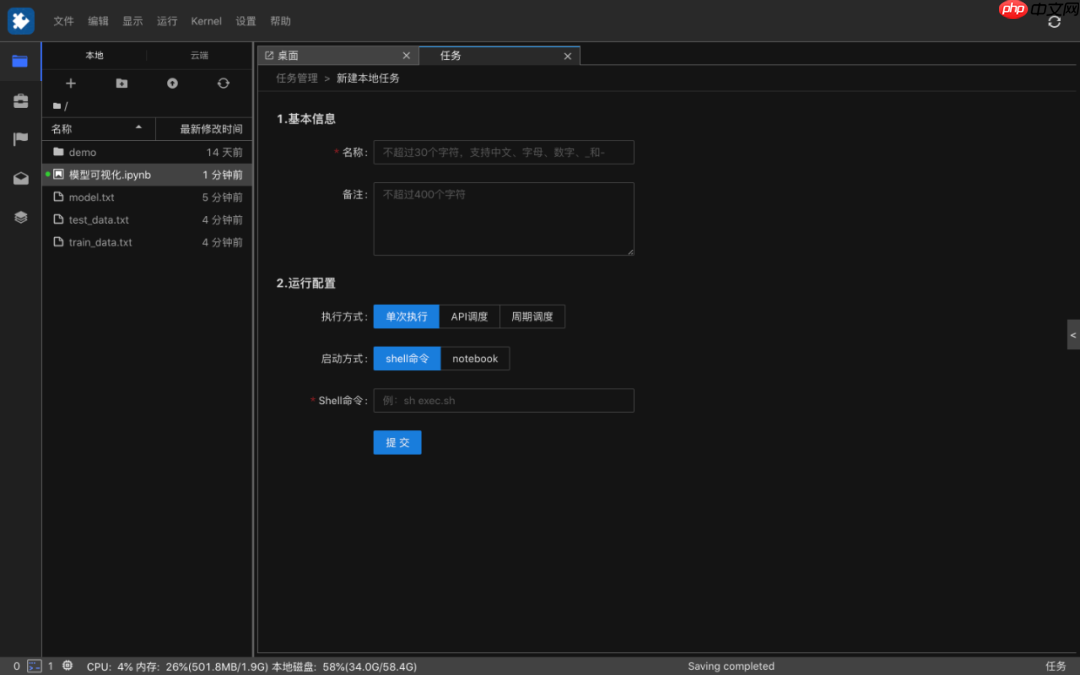Click the upload file icon

coord(172,83)
